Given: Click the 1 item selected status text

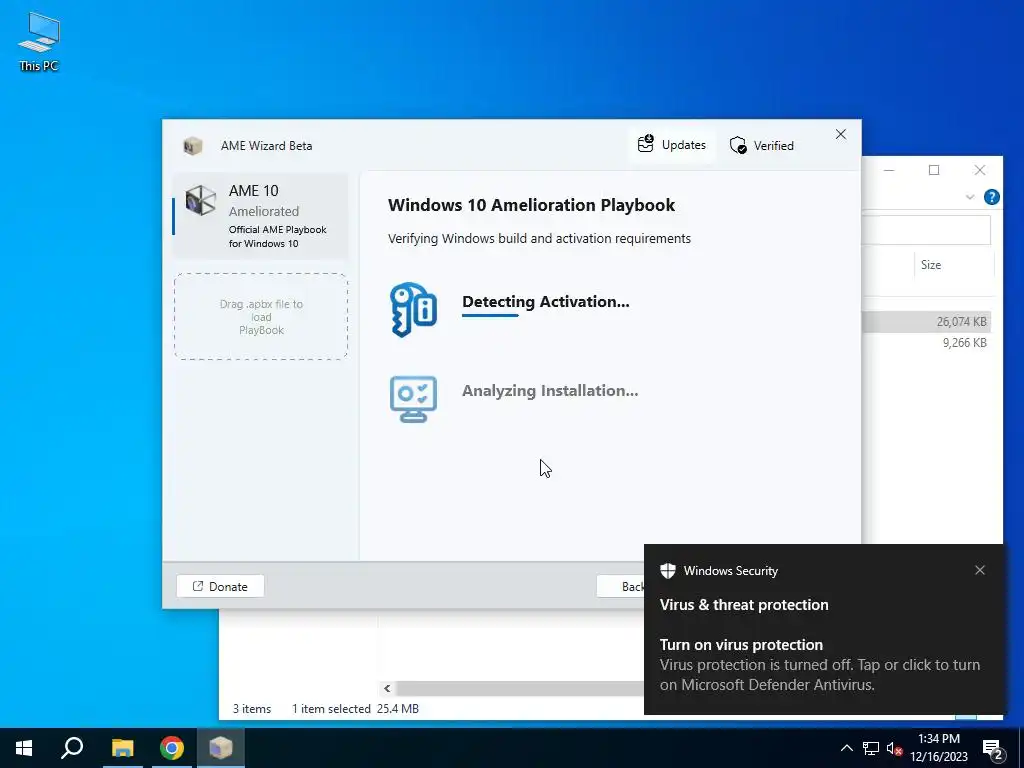Looking at the screenshot, I should [x=331, y=709].
